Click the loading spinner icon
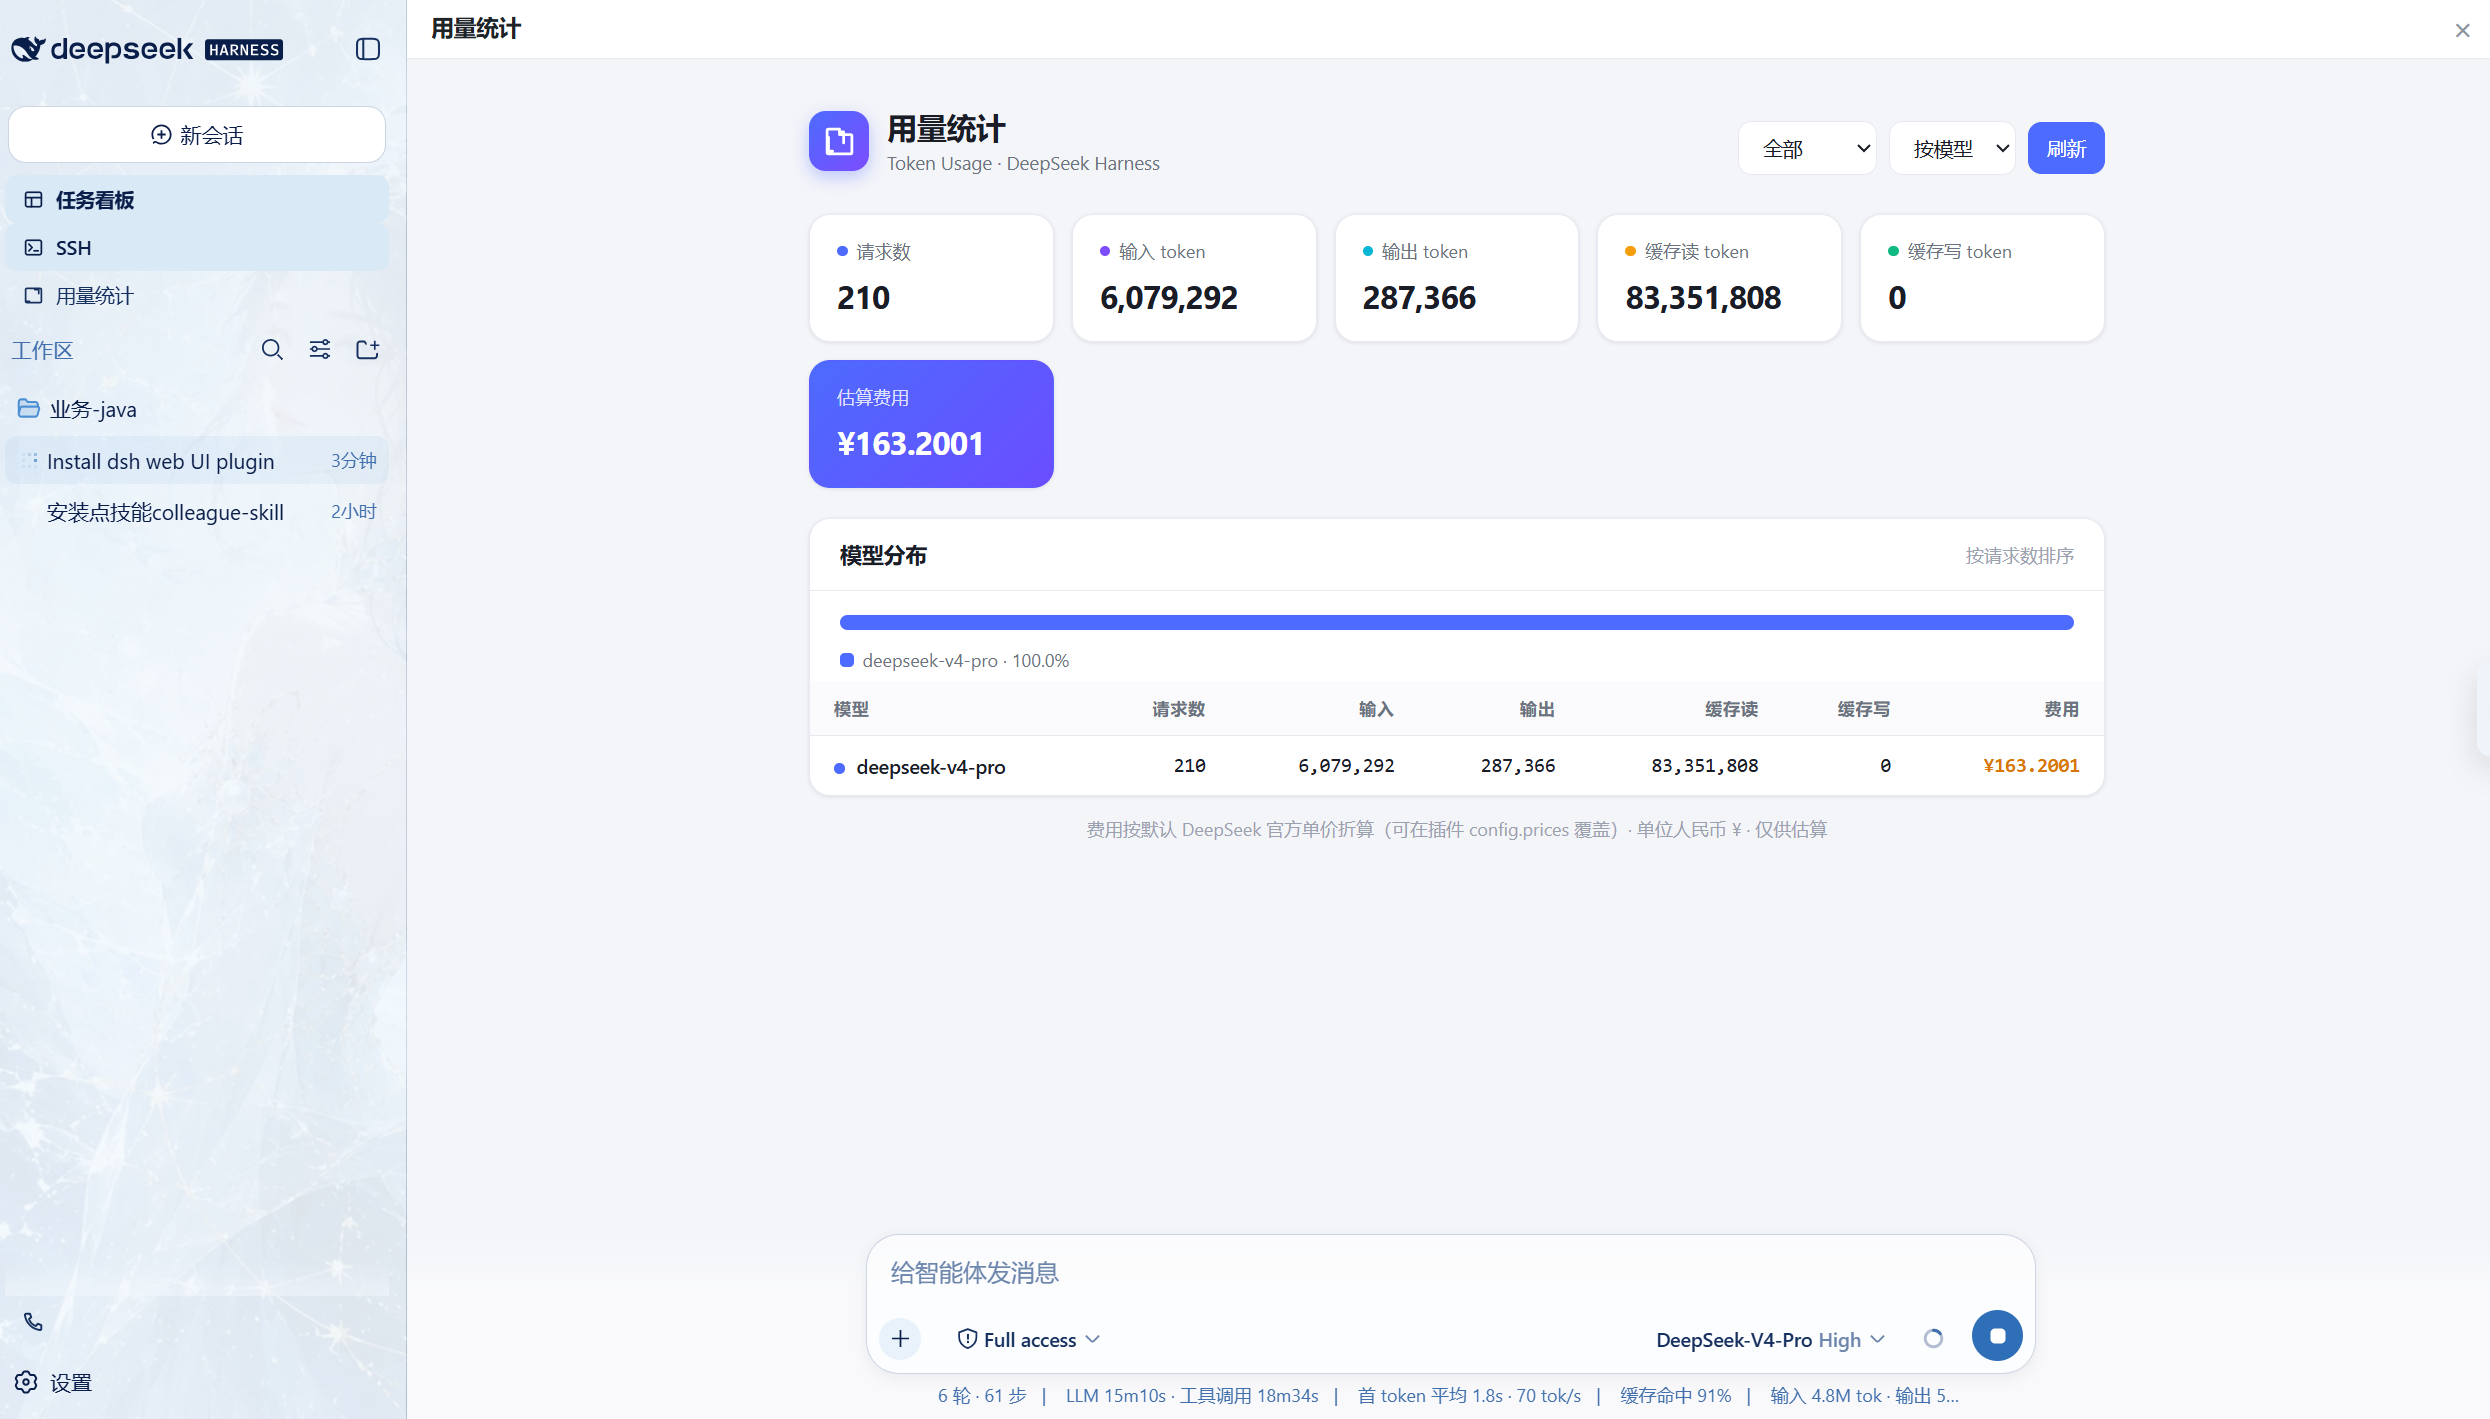This screenshot has width=2490, height=1419. pyautogui.click(x=1933, y=1338)
